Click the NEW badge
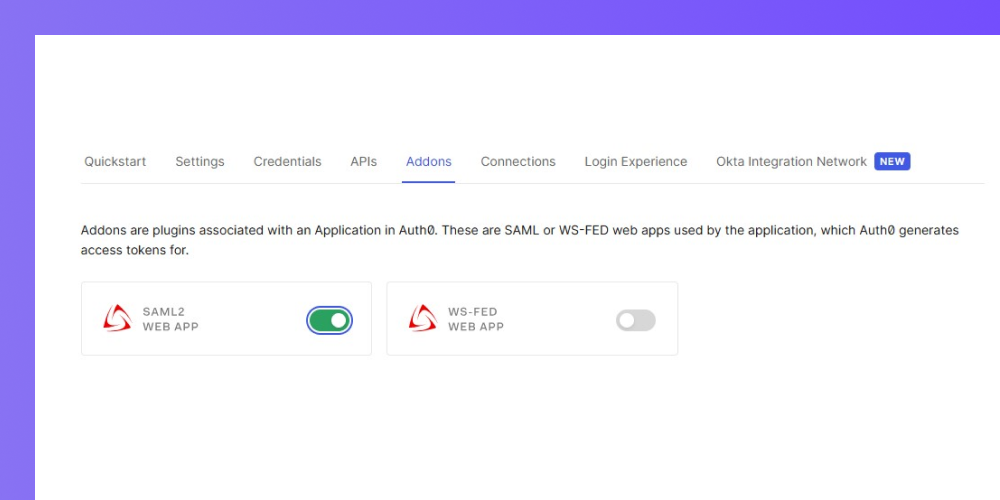 click(x=892, y=161)
